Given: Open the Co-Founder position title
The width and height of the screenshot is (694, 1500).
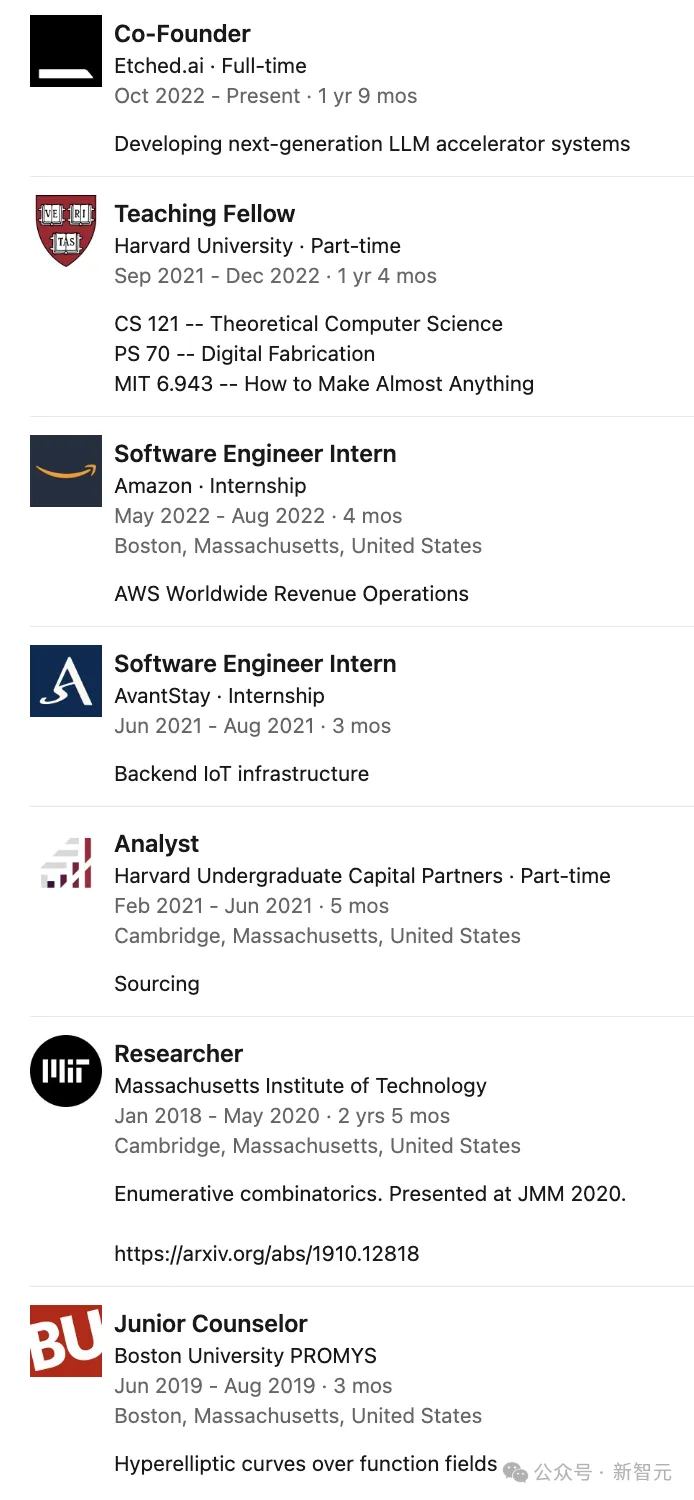Looking at the screenshot, I should (x=182, y=34).
